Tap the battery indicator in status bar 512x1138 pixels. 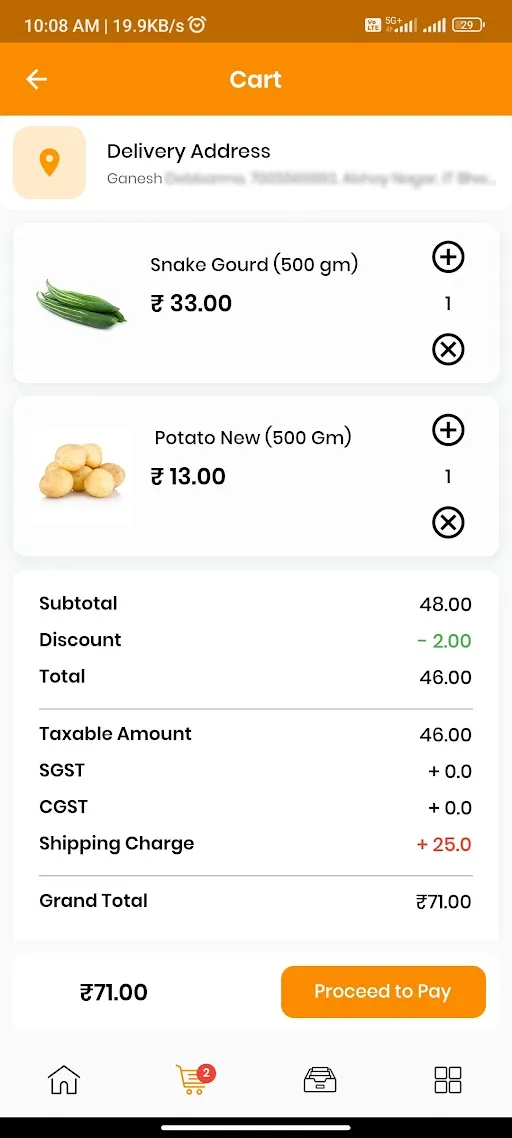click(x=468, y=25)
